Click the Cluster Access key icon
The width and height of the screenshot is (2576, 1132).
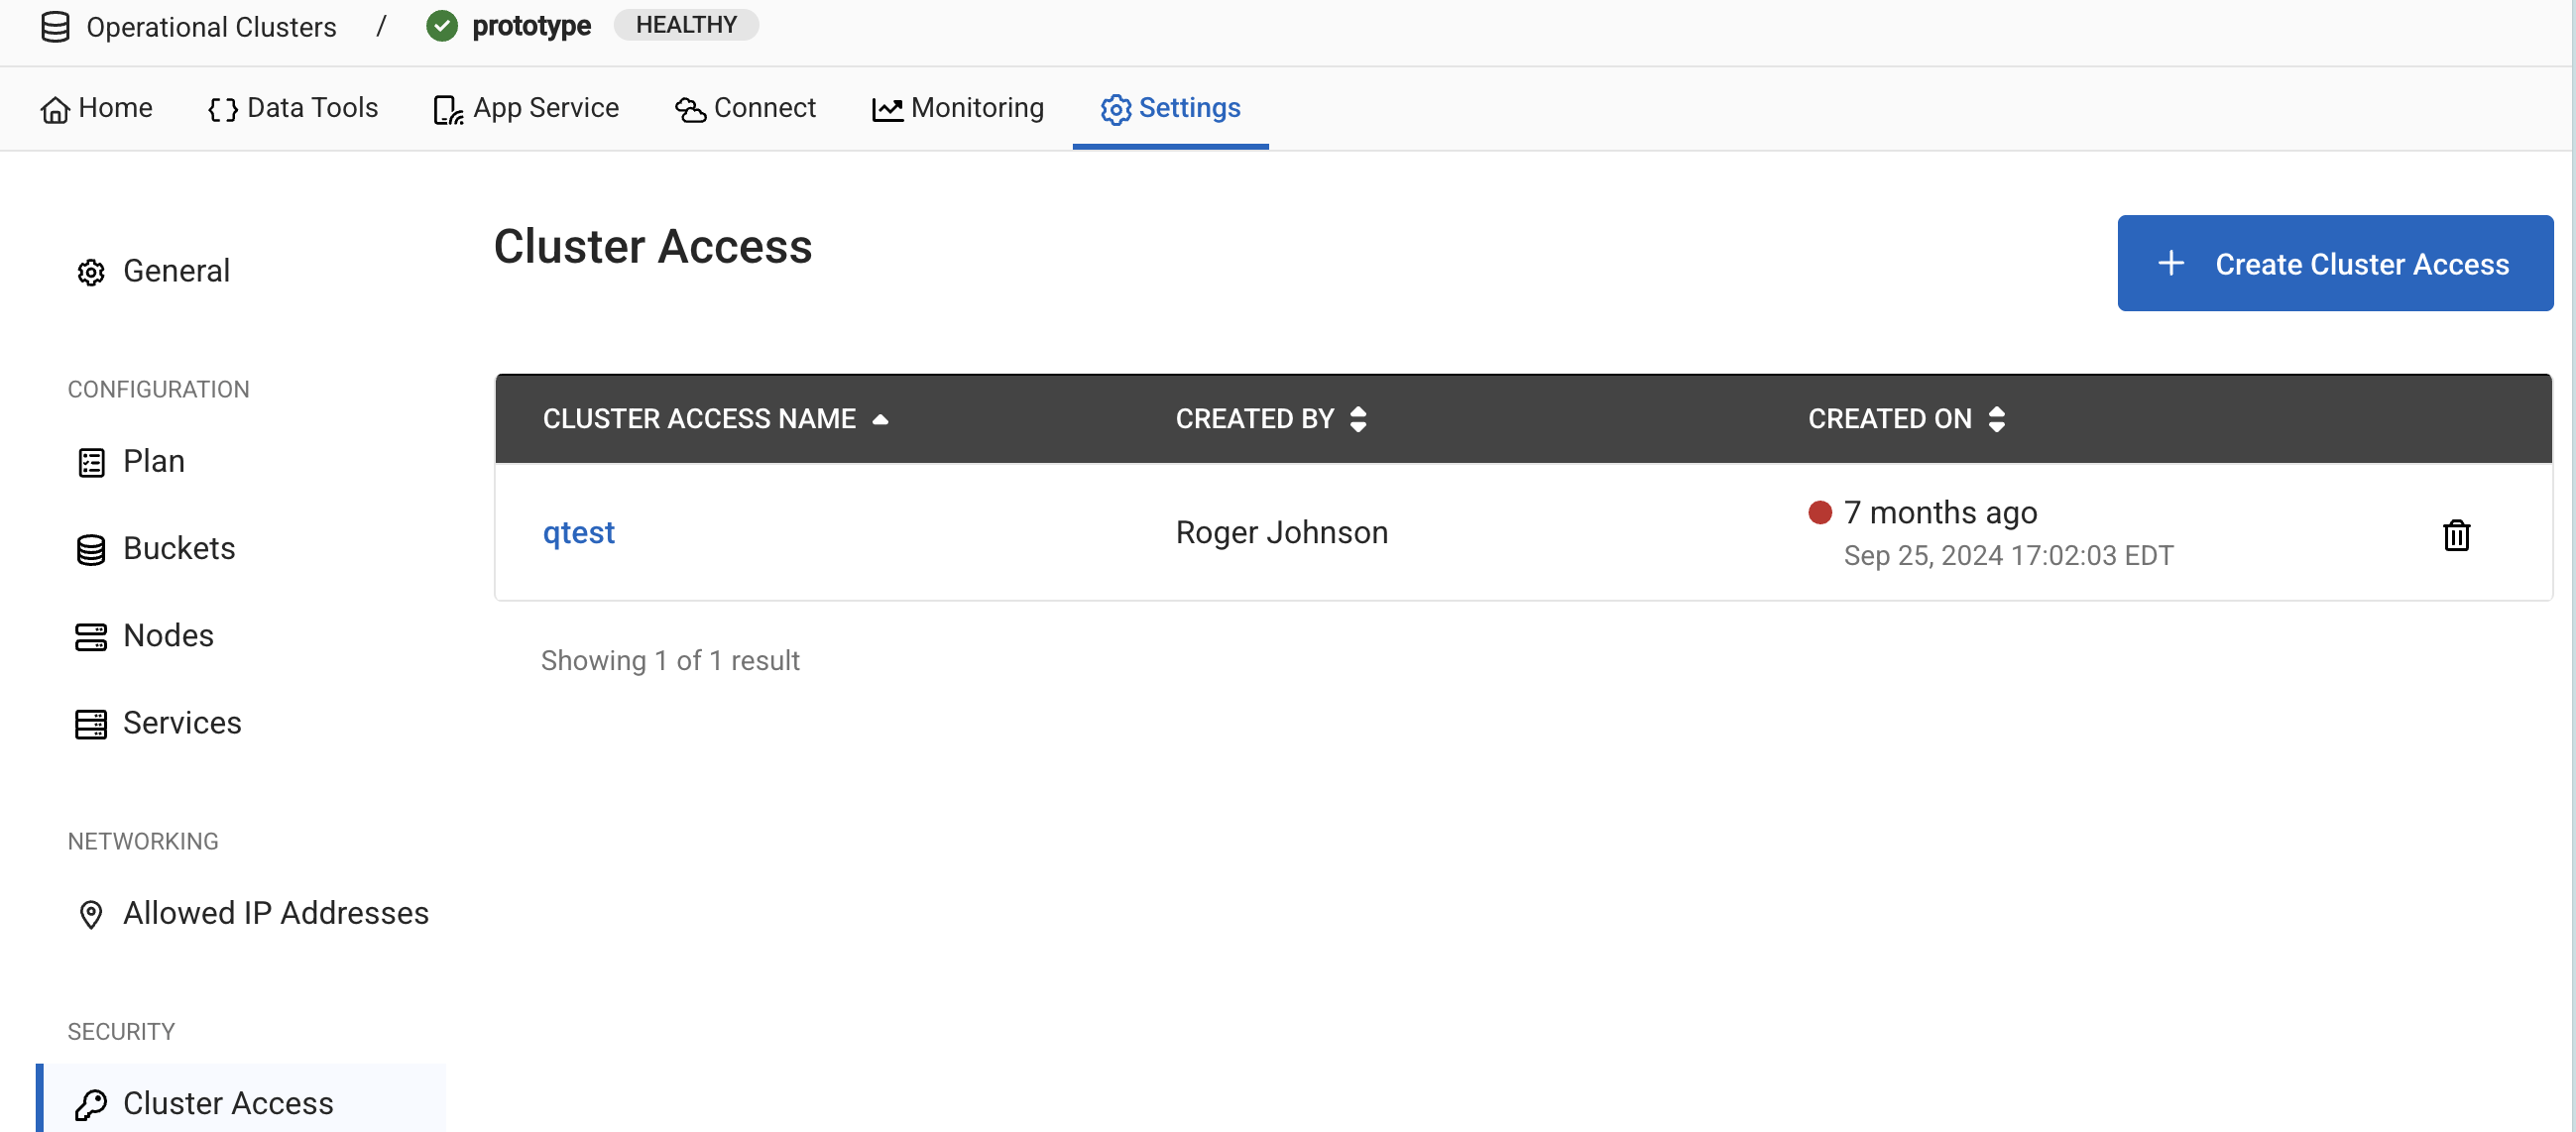point(91,1104)
